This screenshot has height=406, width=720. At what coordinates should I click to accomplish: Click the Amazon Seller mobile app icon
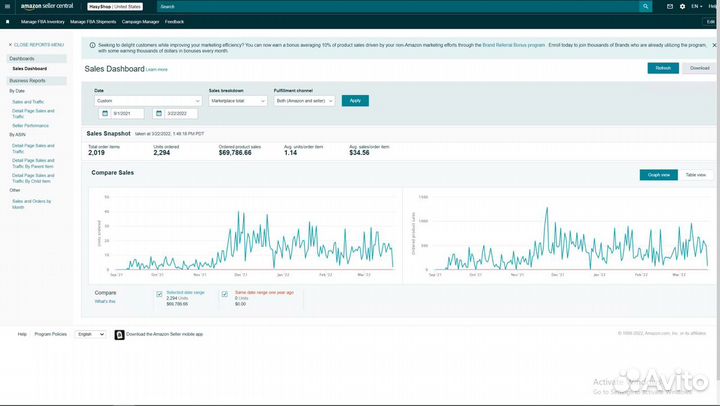pyautogui.click(x=119, y=335)
